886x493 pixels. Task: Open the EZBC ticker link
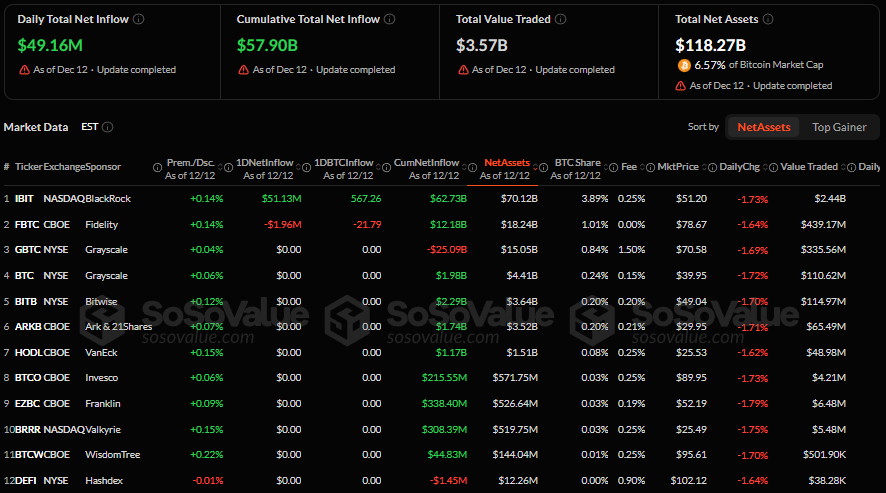tap(27, 404)
